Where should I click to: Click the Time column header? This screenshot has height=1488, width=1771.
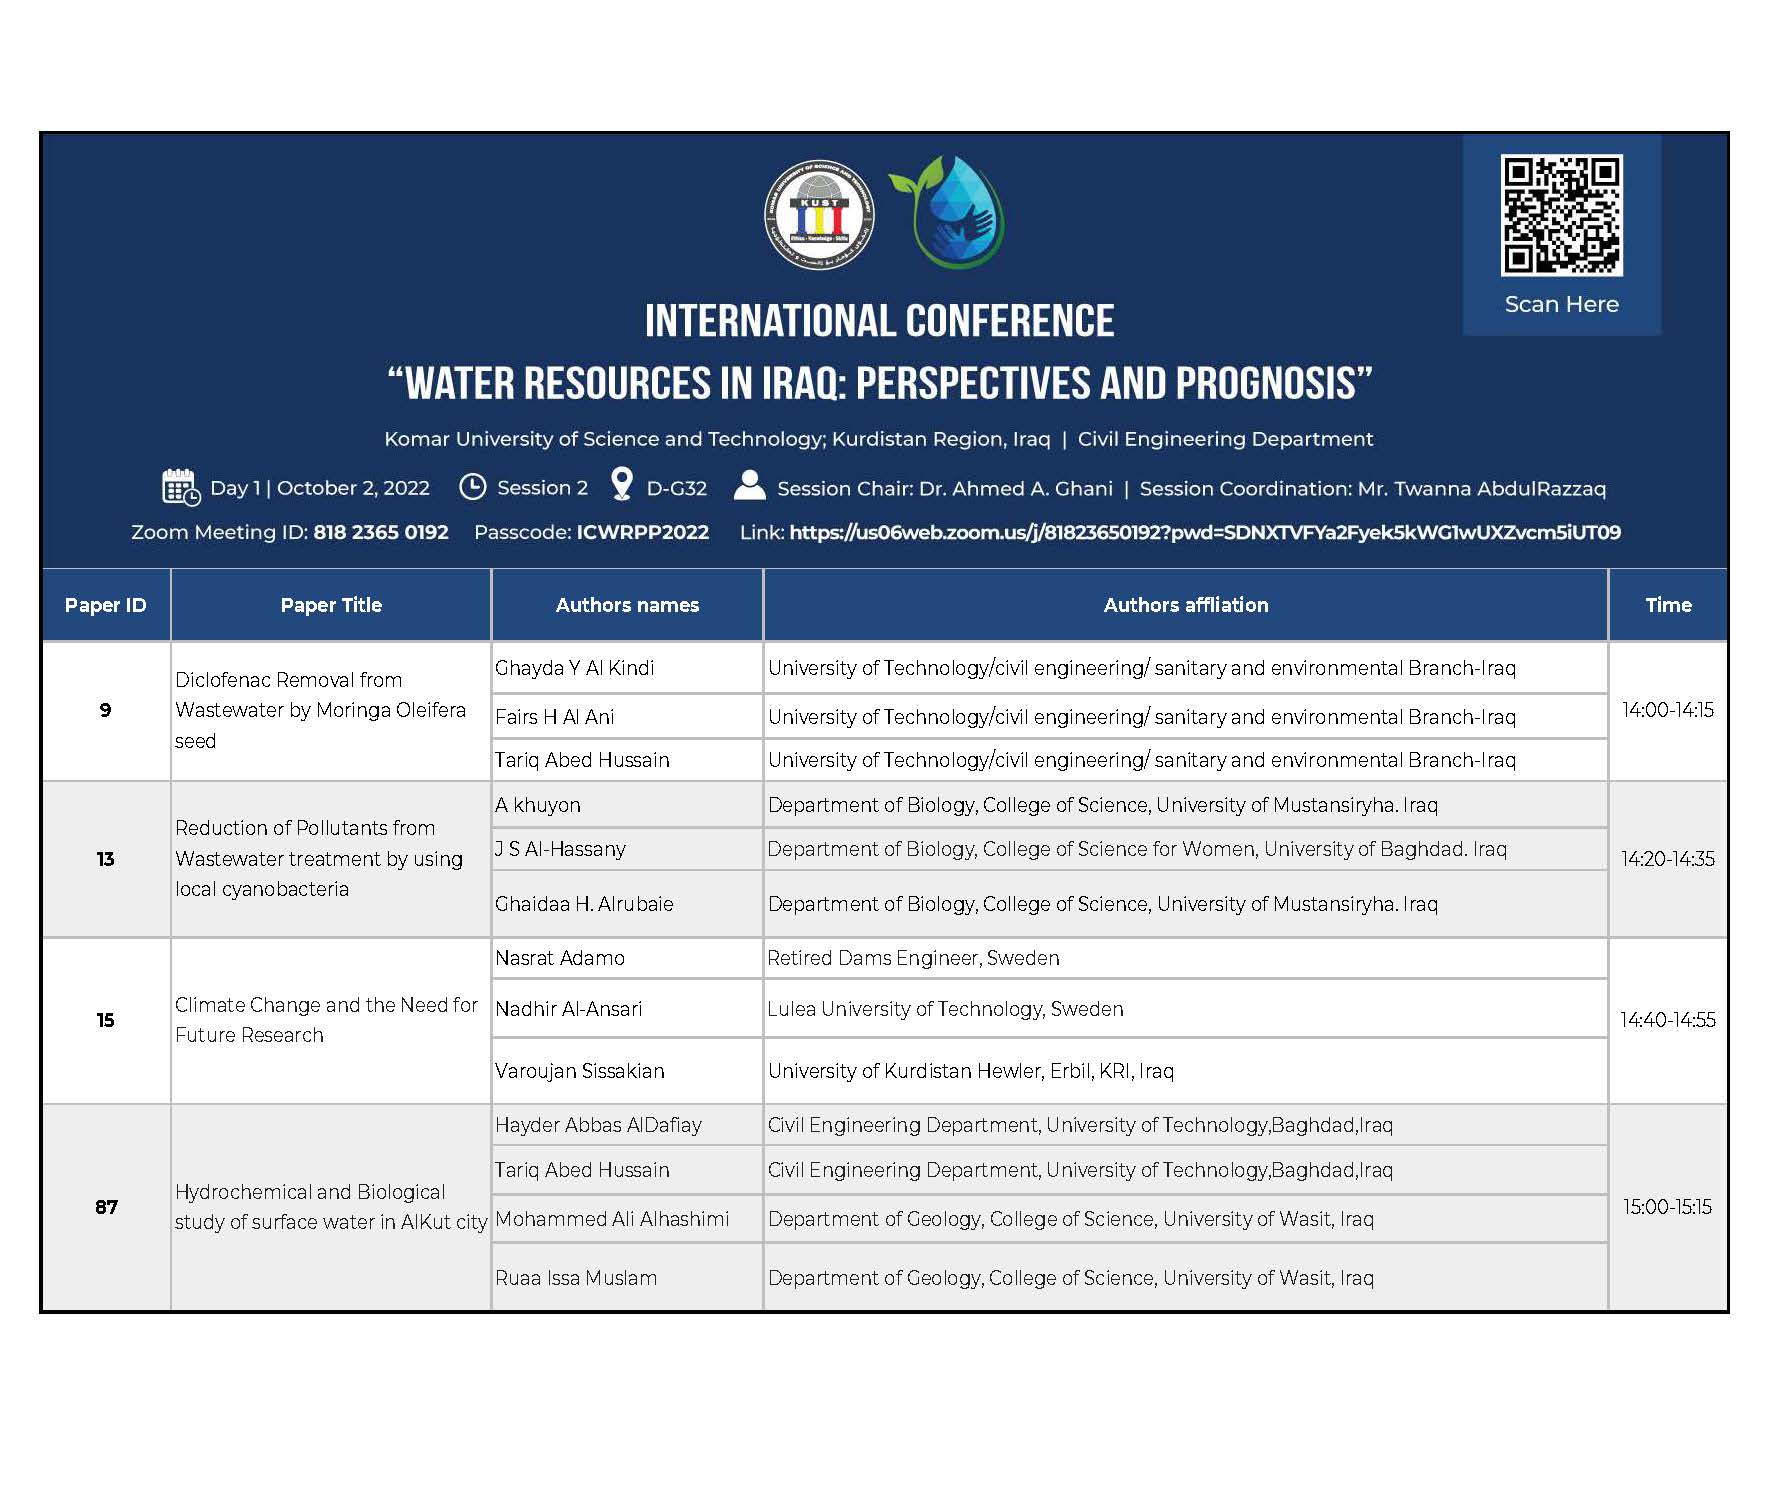1668,605
